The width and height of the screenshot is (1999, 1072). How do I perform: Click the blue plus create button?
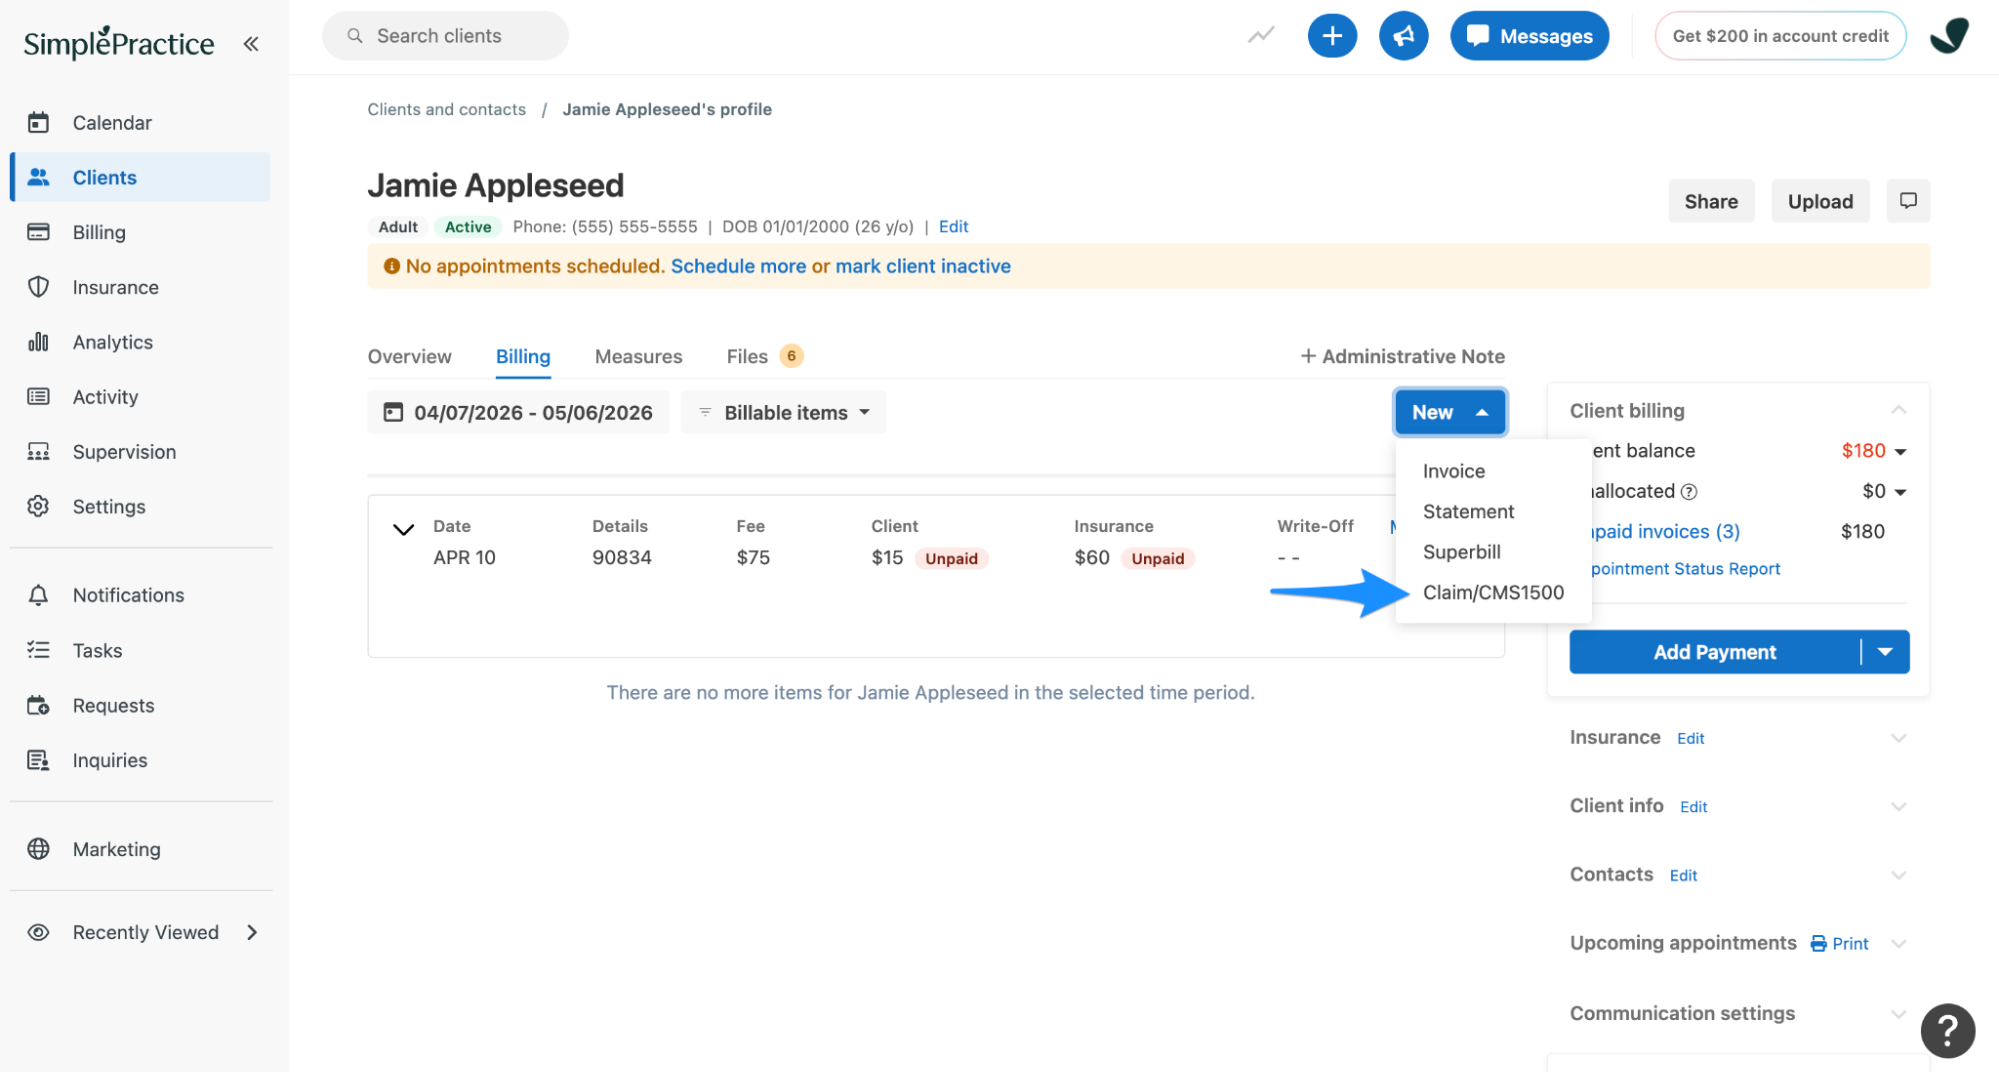(1332, 36)
